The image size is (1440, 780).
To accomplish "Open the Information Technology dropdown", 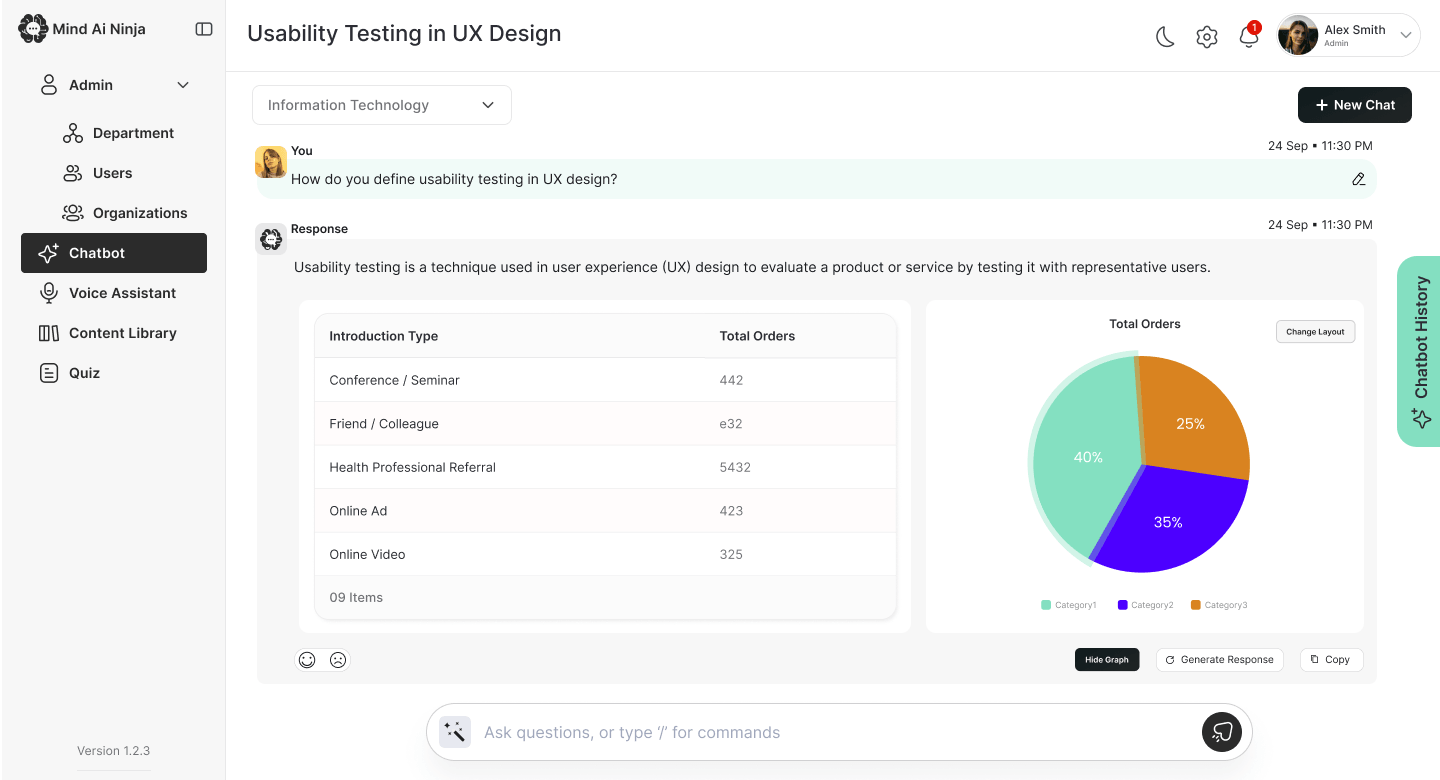I will pos(382,105).
